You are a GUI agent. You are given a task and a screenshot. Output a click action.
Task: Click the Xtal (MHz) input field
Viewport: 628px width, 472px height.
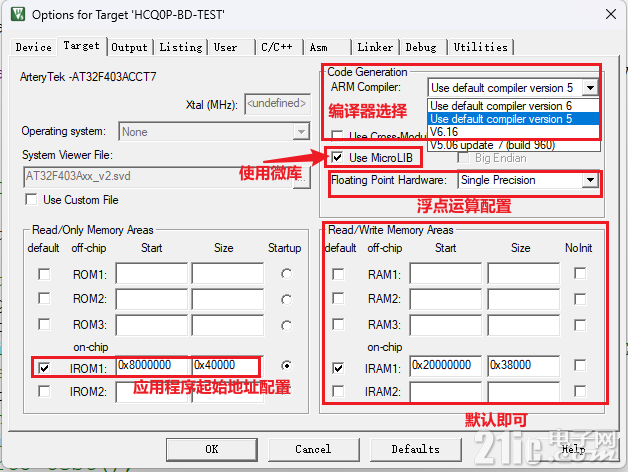coord(277,104)
